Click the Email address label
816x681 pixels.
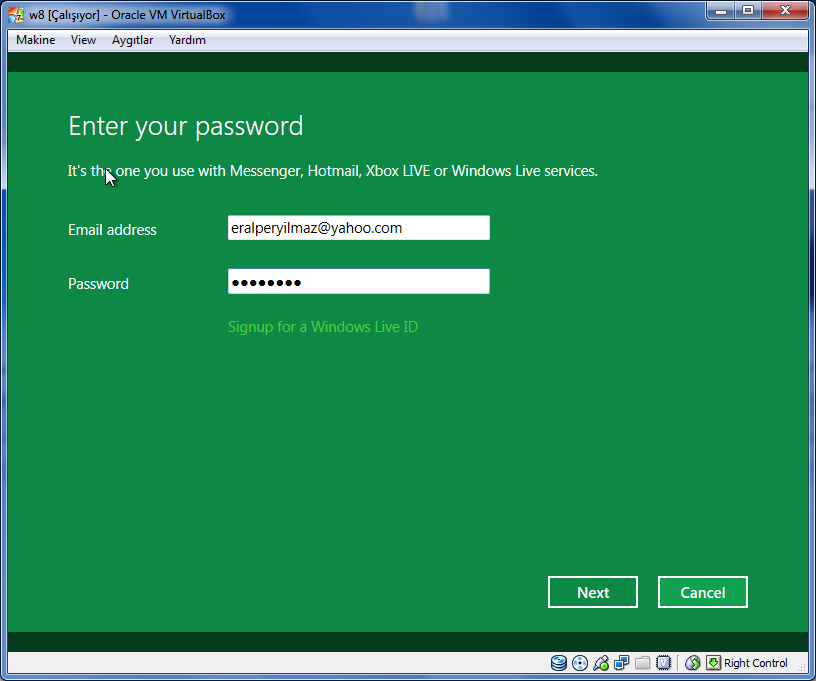pos(112,230)
